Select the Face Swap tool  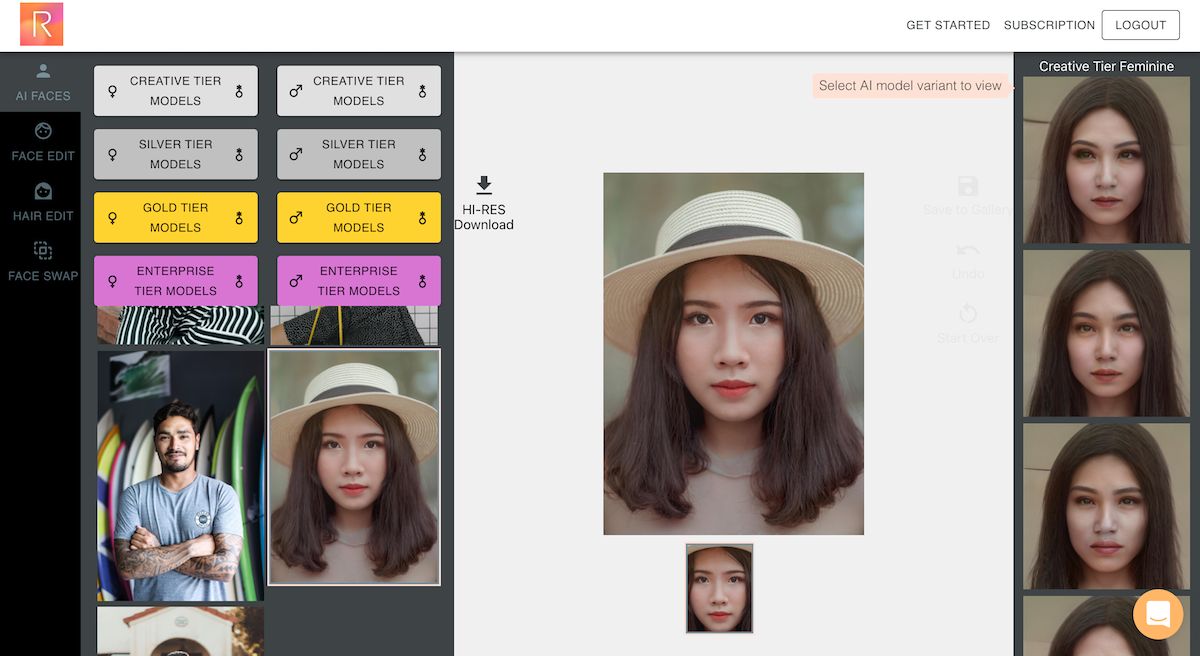pyautogui.click(x=43, y=262)
